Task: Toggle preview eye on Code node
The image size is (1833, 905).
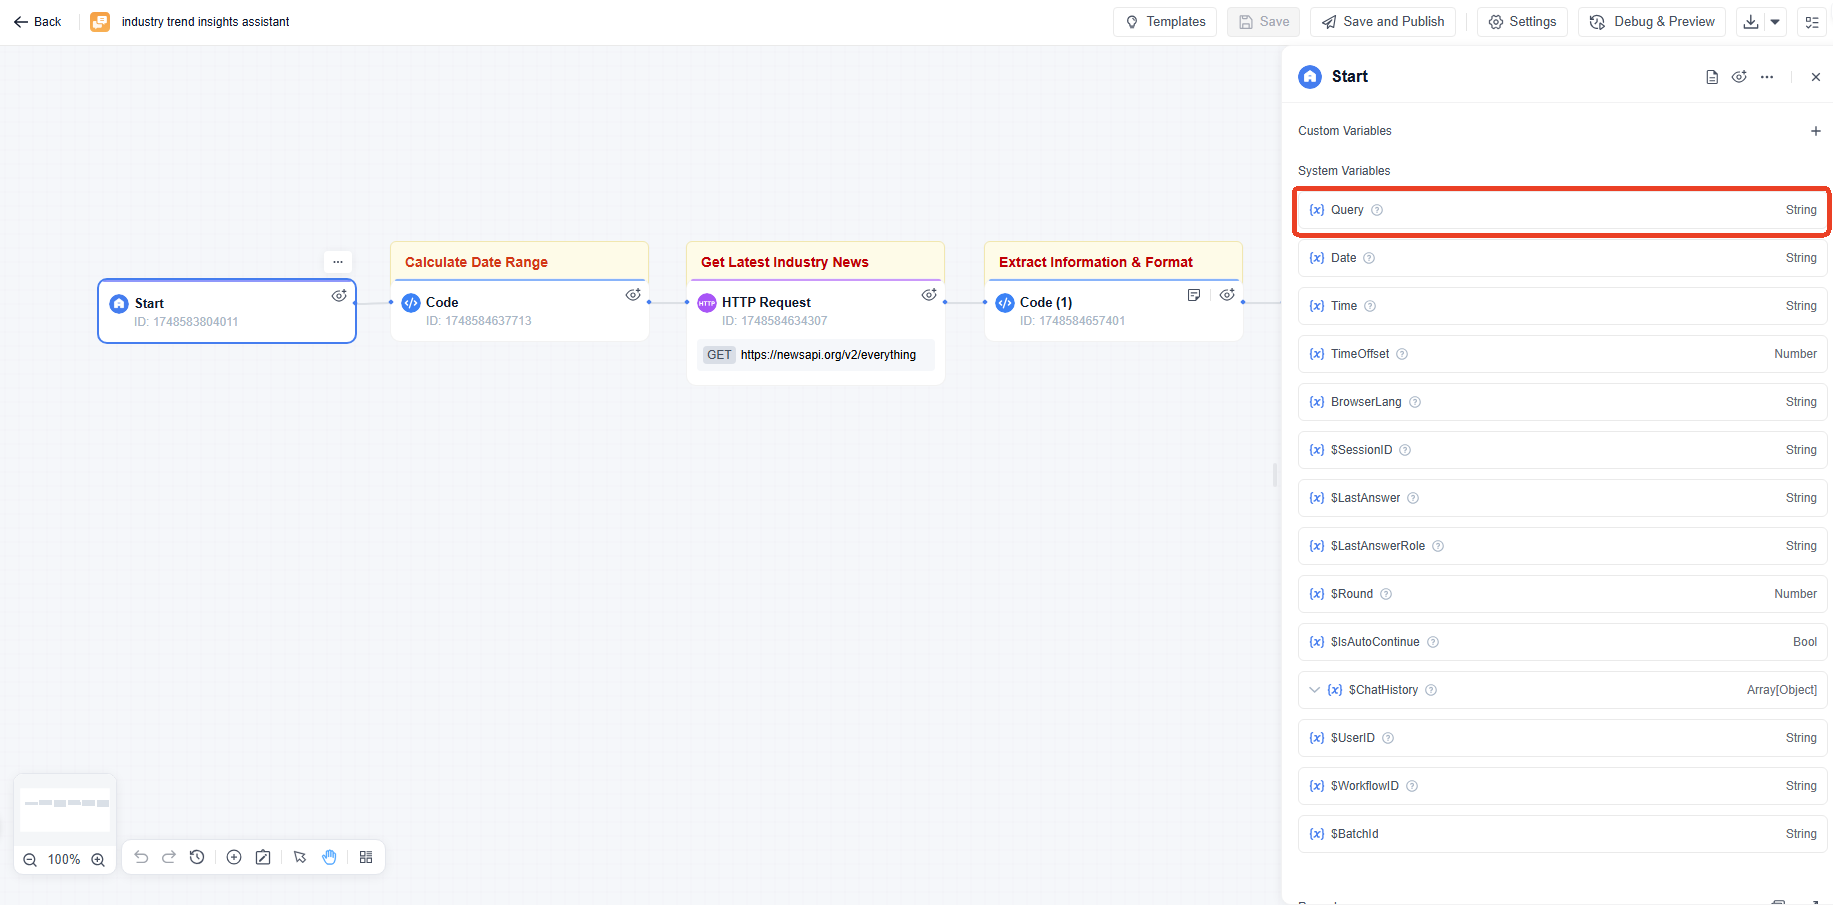Action: click(x=633, y=295)
